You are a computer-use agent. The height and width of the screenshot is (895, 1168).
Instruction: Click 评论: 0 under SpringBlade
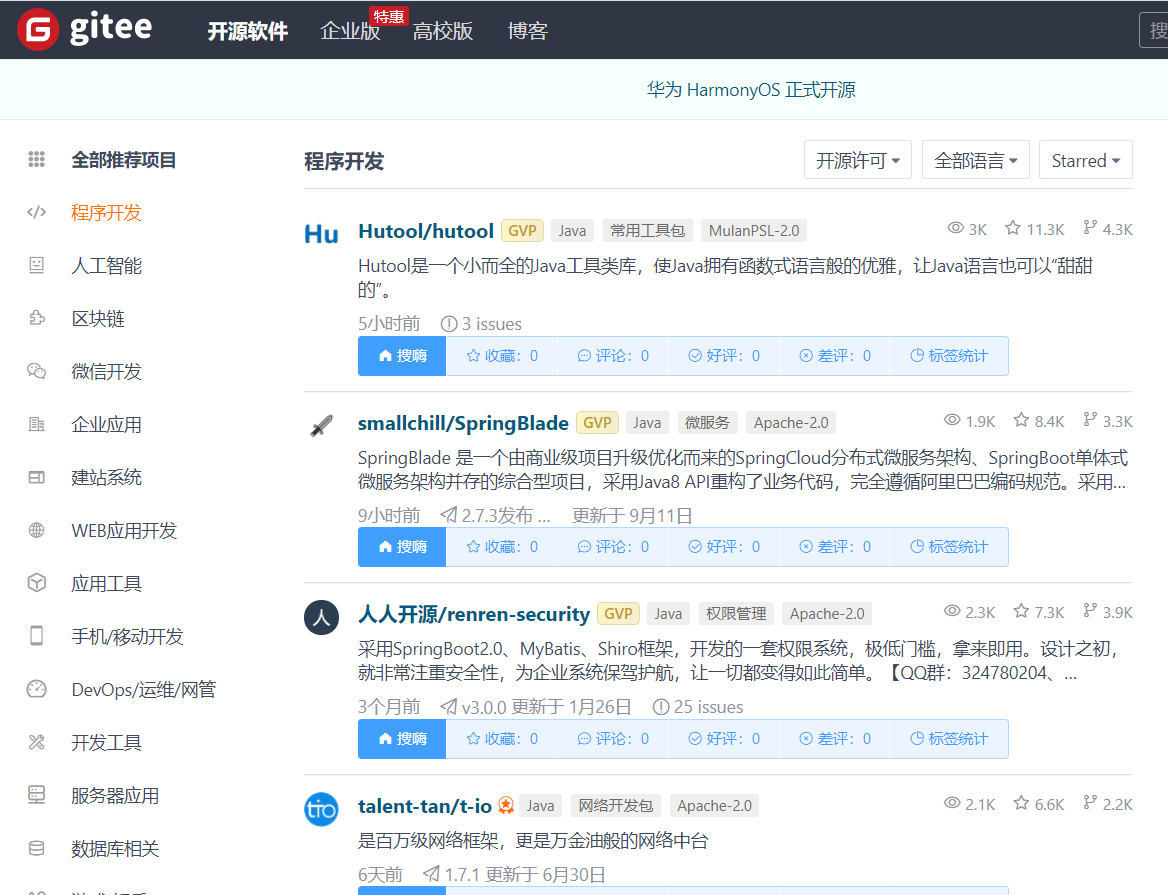click(x=613, y=547)
